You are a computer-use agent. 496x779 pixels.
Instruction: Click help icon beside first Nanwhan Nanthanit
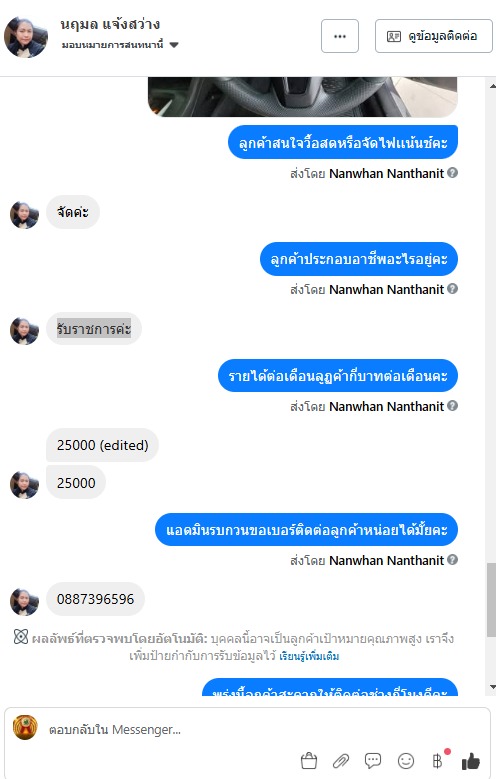pyautogui.click(x=452, y=172)
